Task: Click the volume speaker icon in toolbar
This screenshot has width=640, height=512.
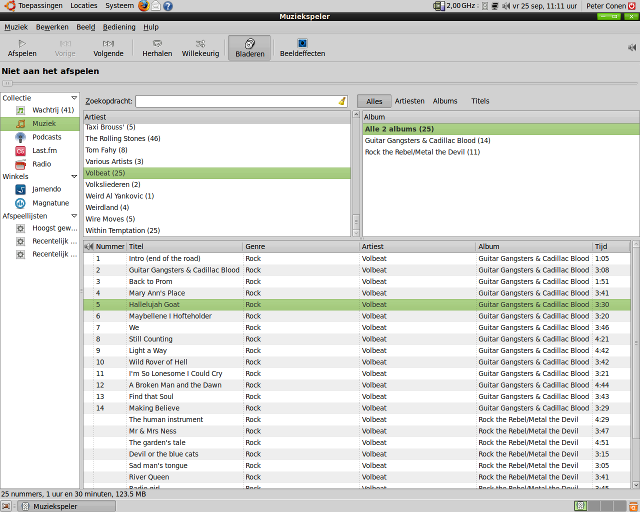Action: (x=632, y=48)
